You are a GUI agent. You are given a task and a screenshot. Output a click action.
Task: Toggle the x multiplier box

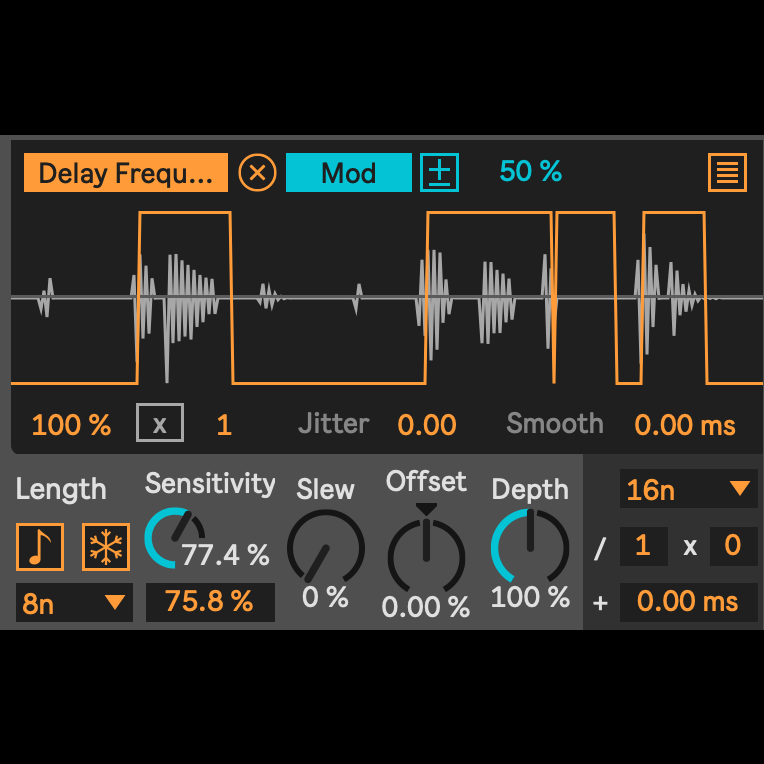[160, 424]
